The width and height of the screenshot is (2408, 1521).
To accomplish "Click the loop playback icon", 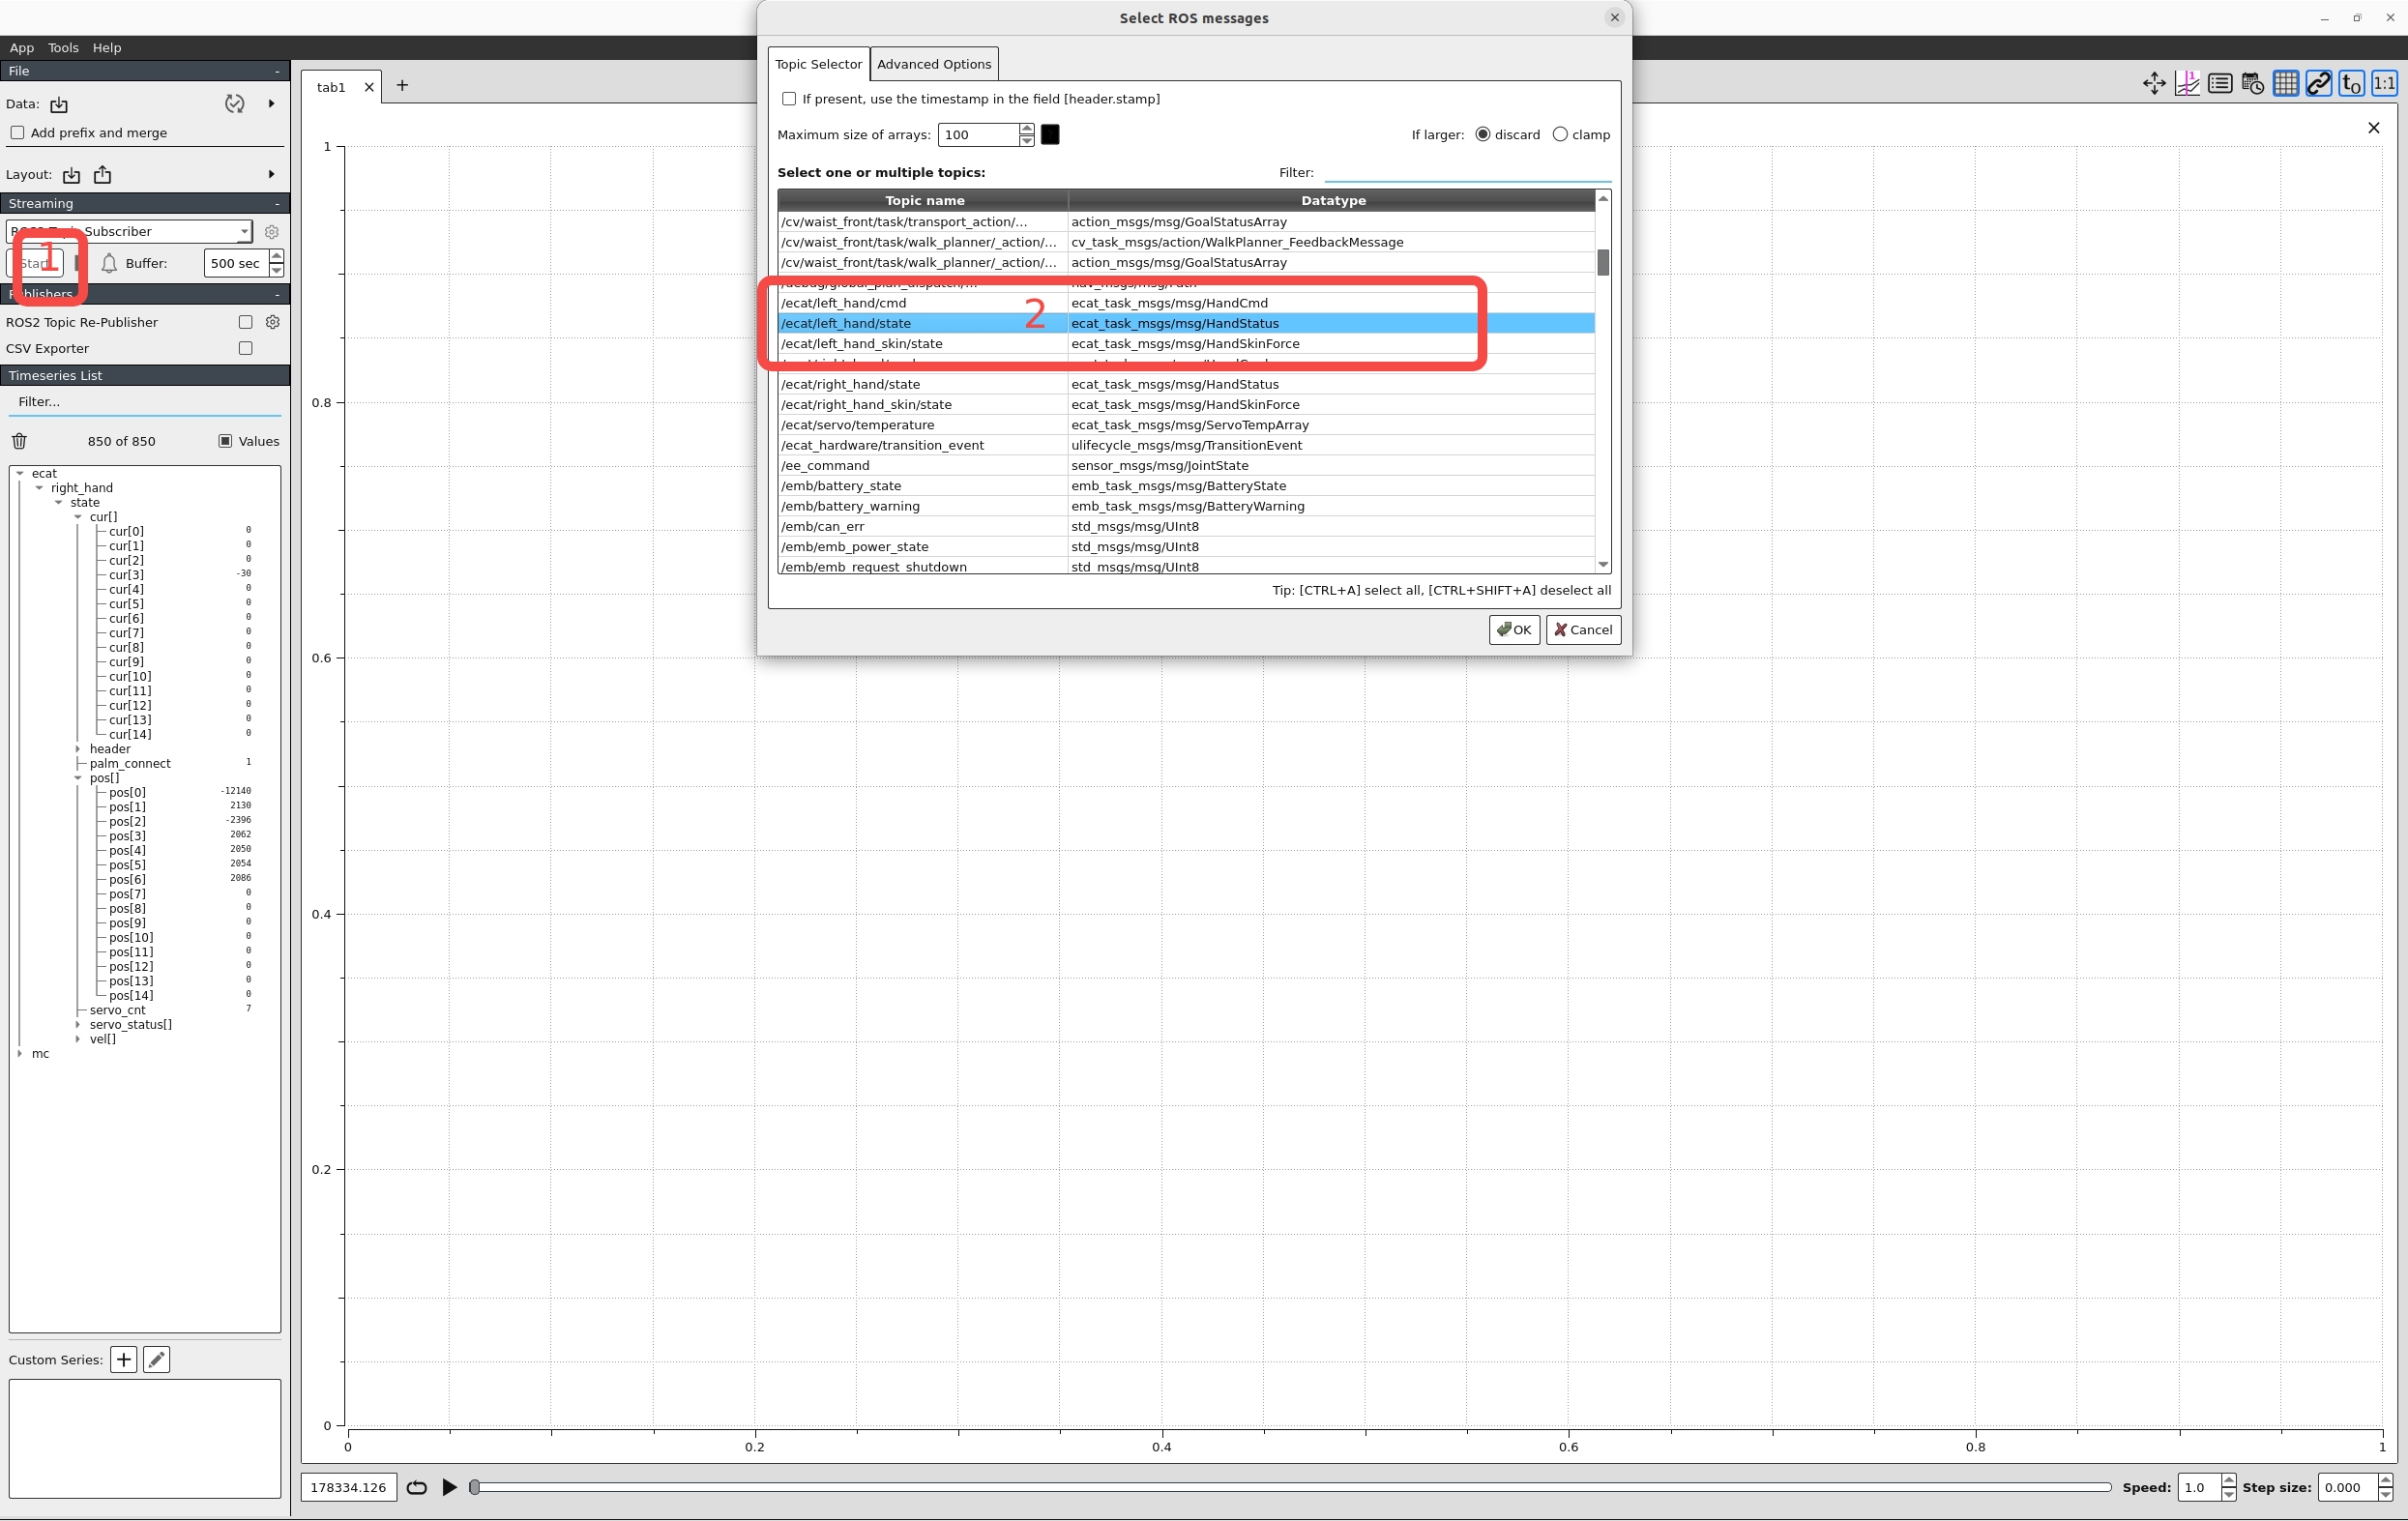I will [x=417, y=1488].
